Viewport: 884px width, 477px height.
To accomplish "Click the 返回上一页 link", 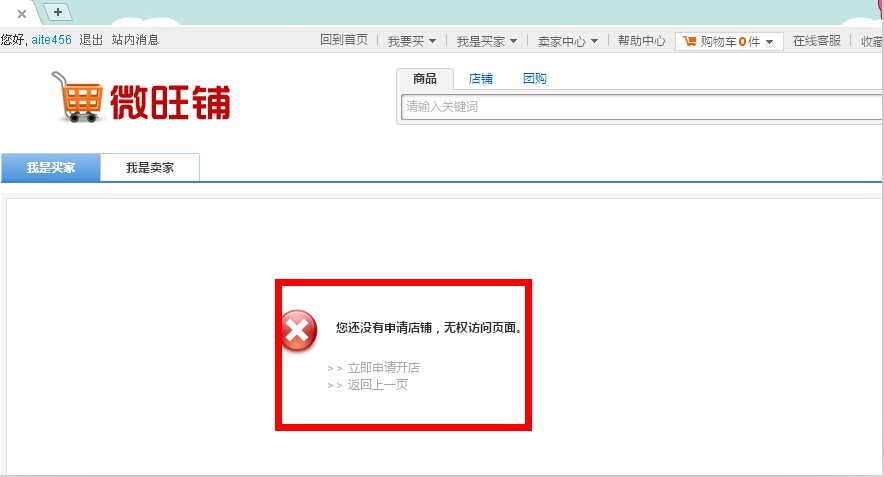I will 377,385.
